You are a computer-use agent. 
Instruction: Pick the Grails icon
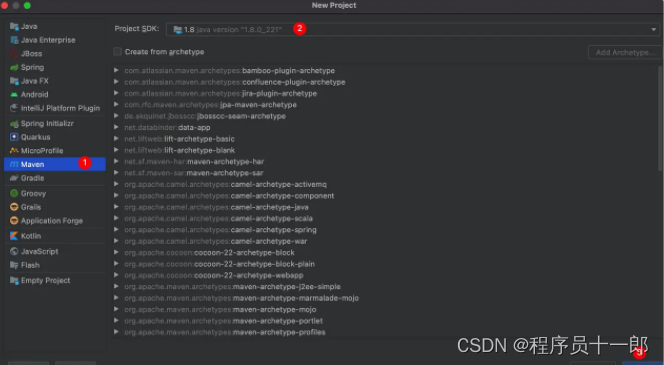coord(14,207)
